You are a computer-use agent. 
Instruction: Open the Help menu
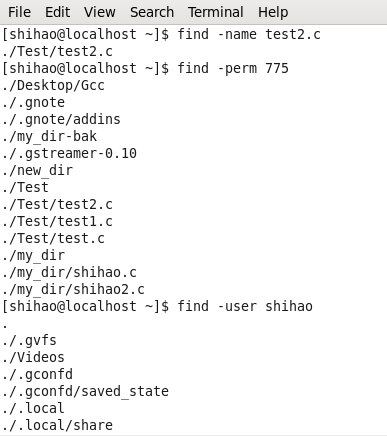273,12
